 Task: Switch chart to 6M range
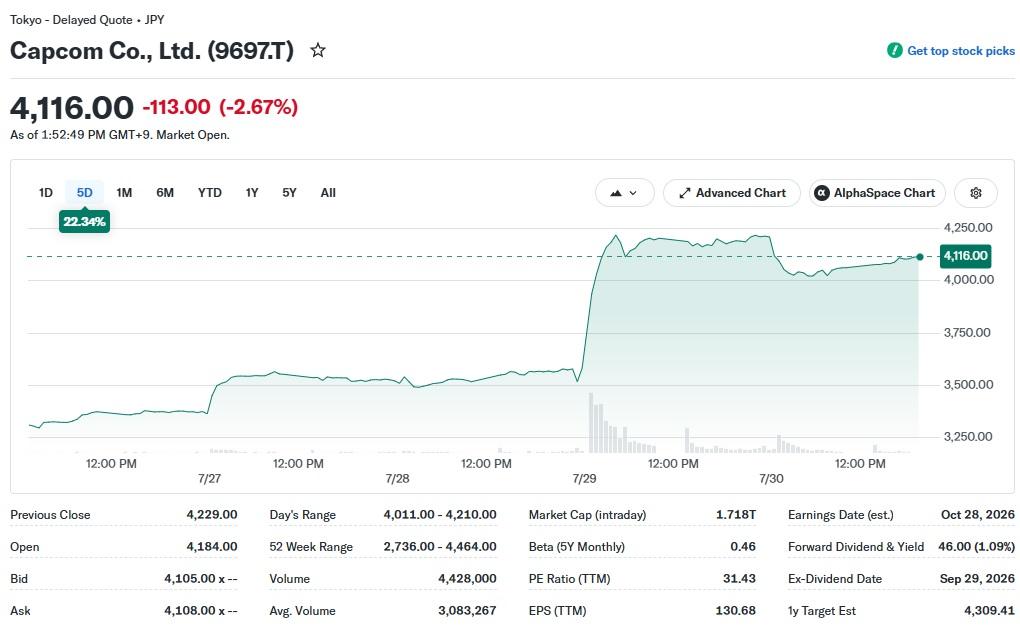coord(165,192)
